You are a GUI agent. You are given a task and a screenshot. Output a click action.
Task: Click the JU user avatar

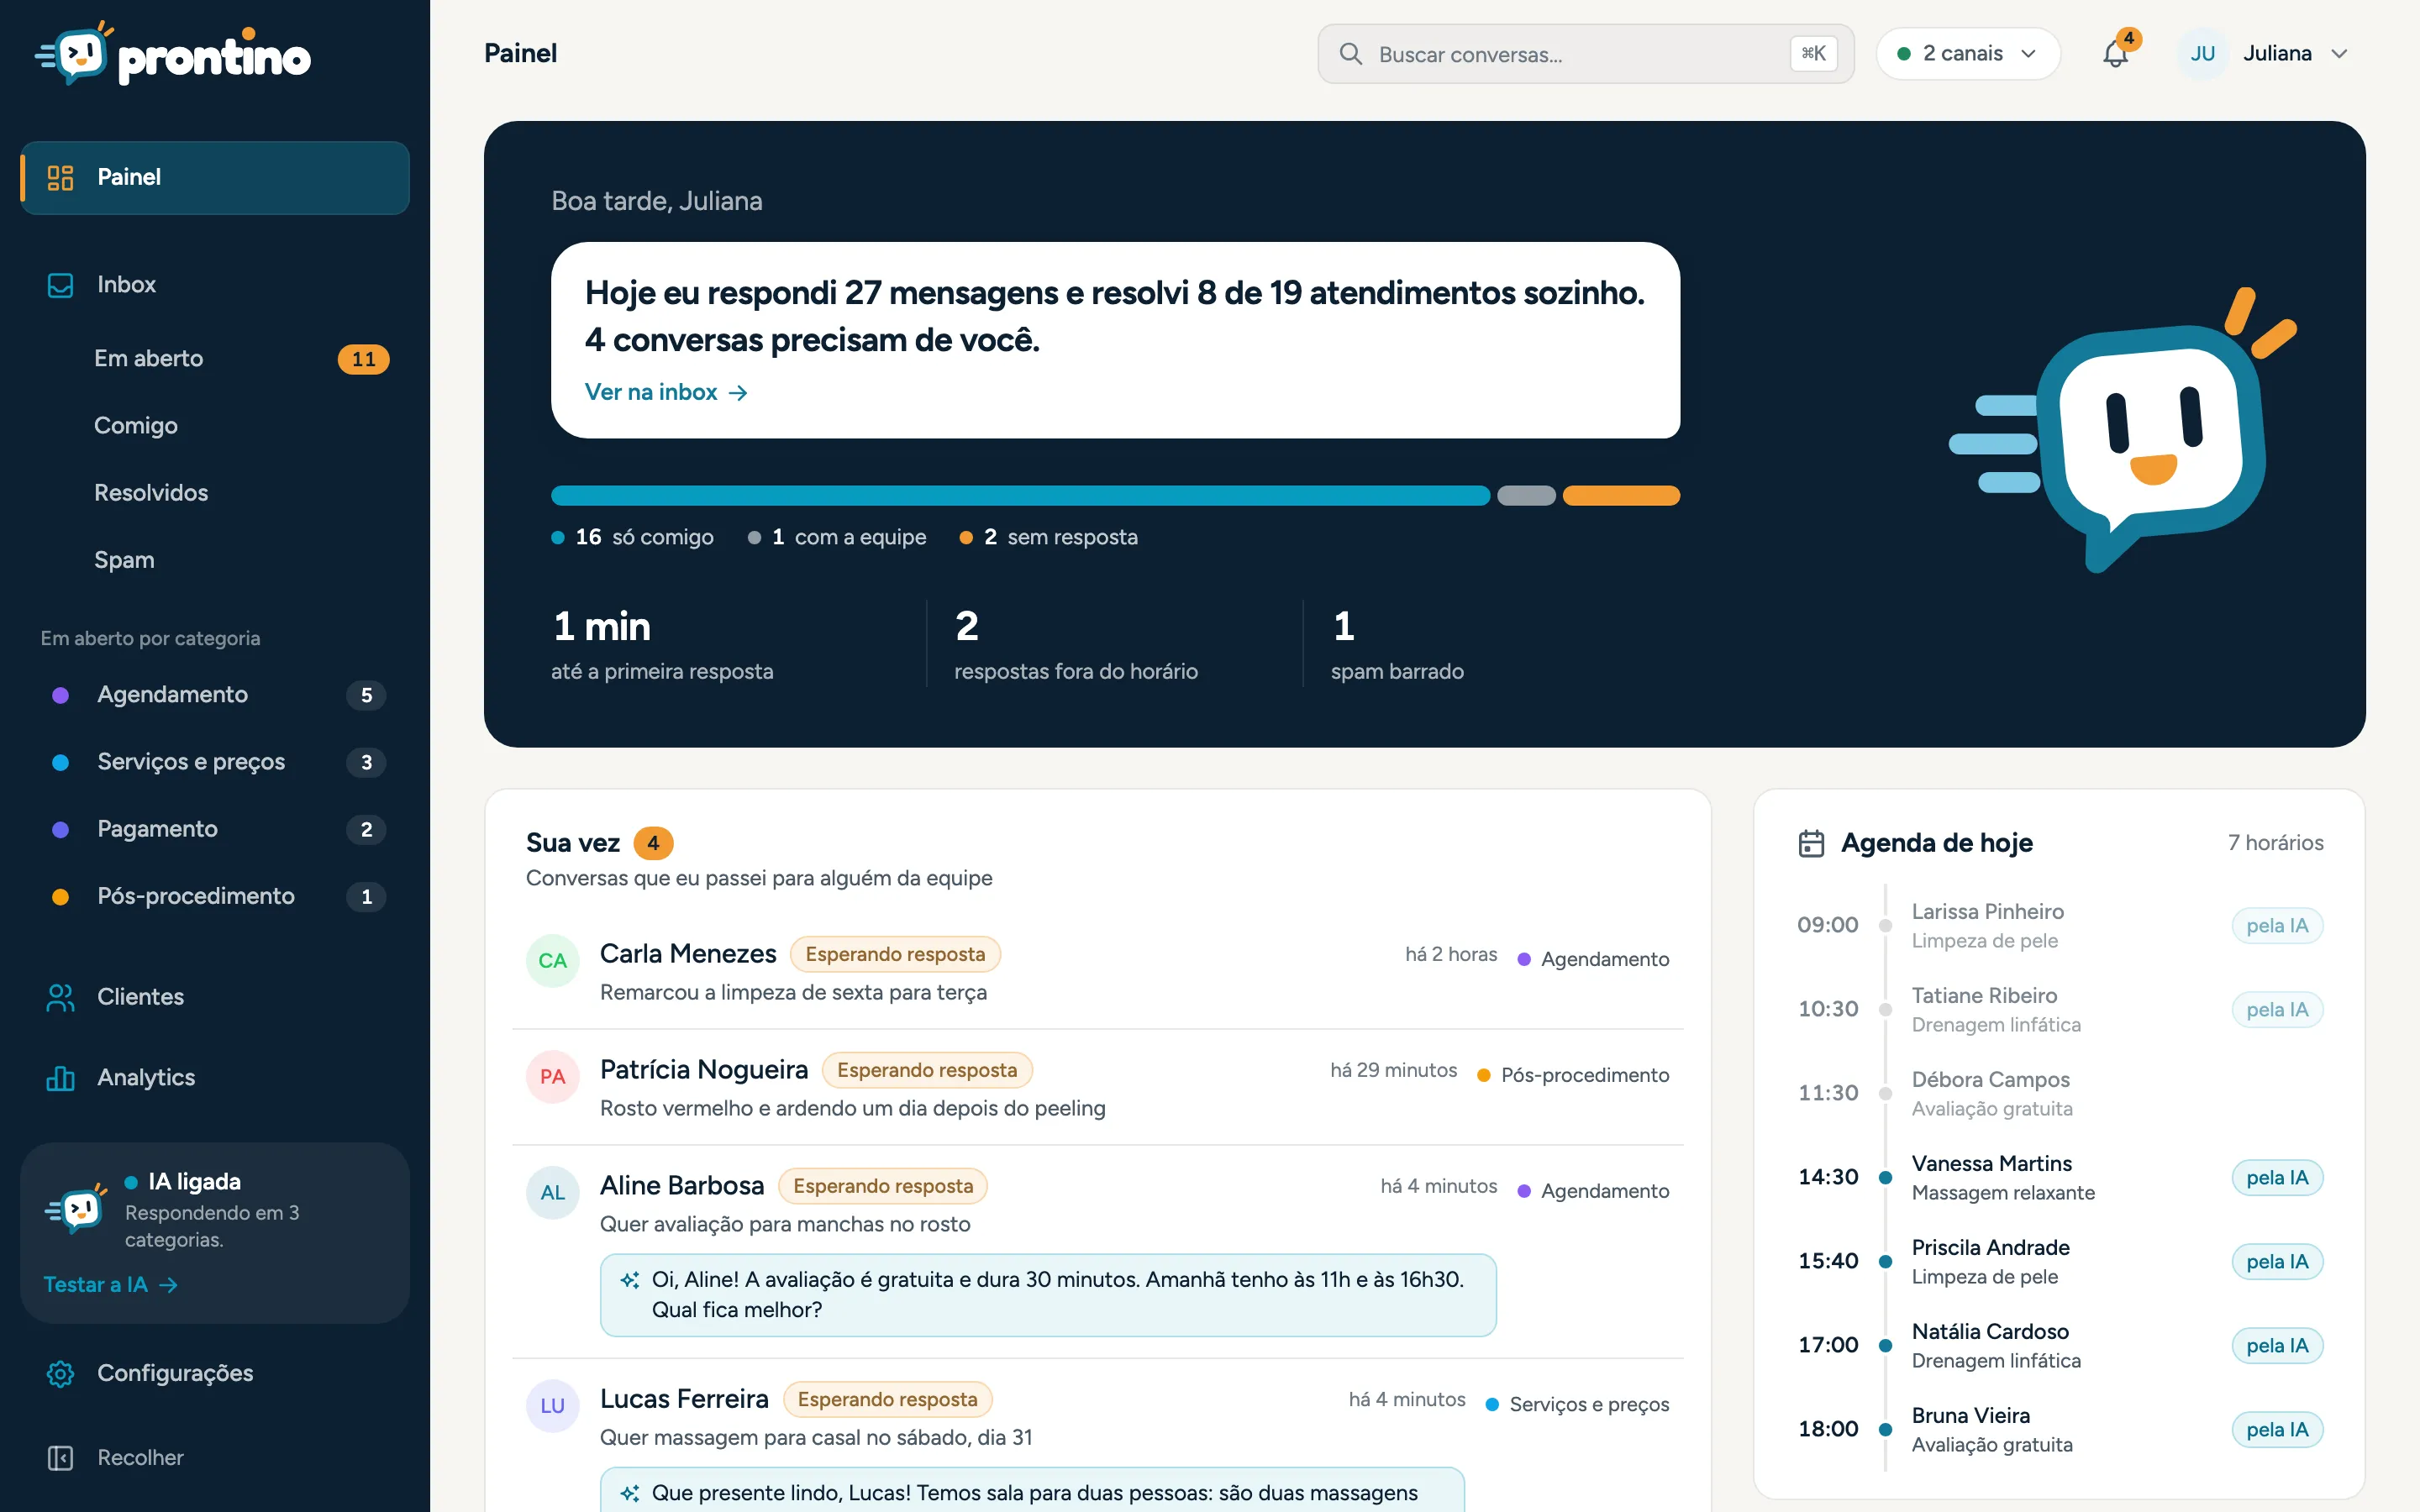click(2203, 54)
